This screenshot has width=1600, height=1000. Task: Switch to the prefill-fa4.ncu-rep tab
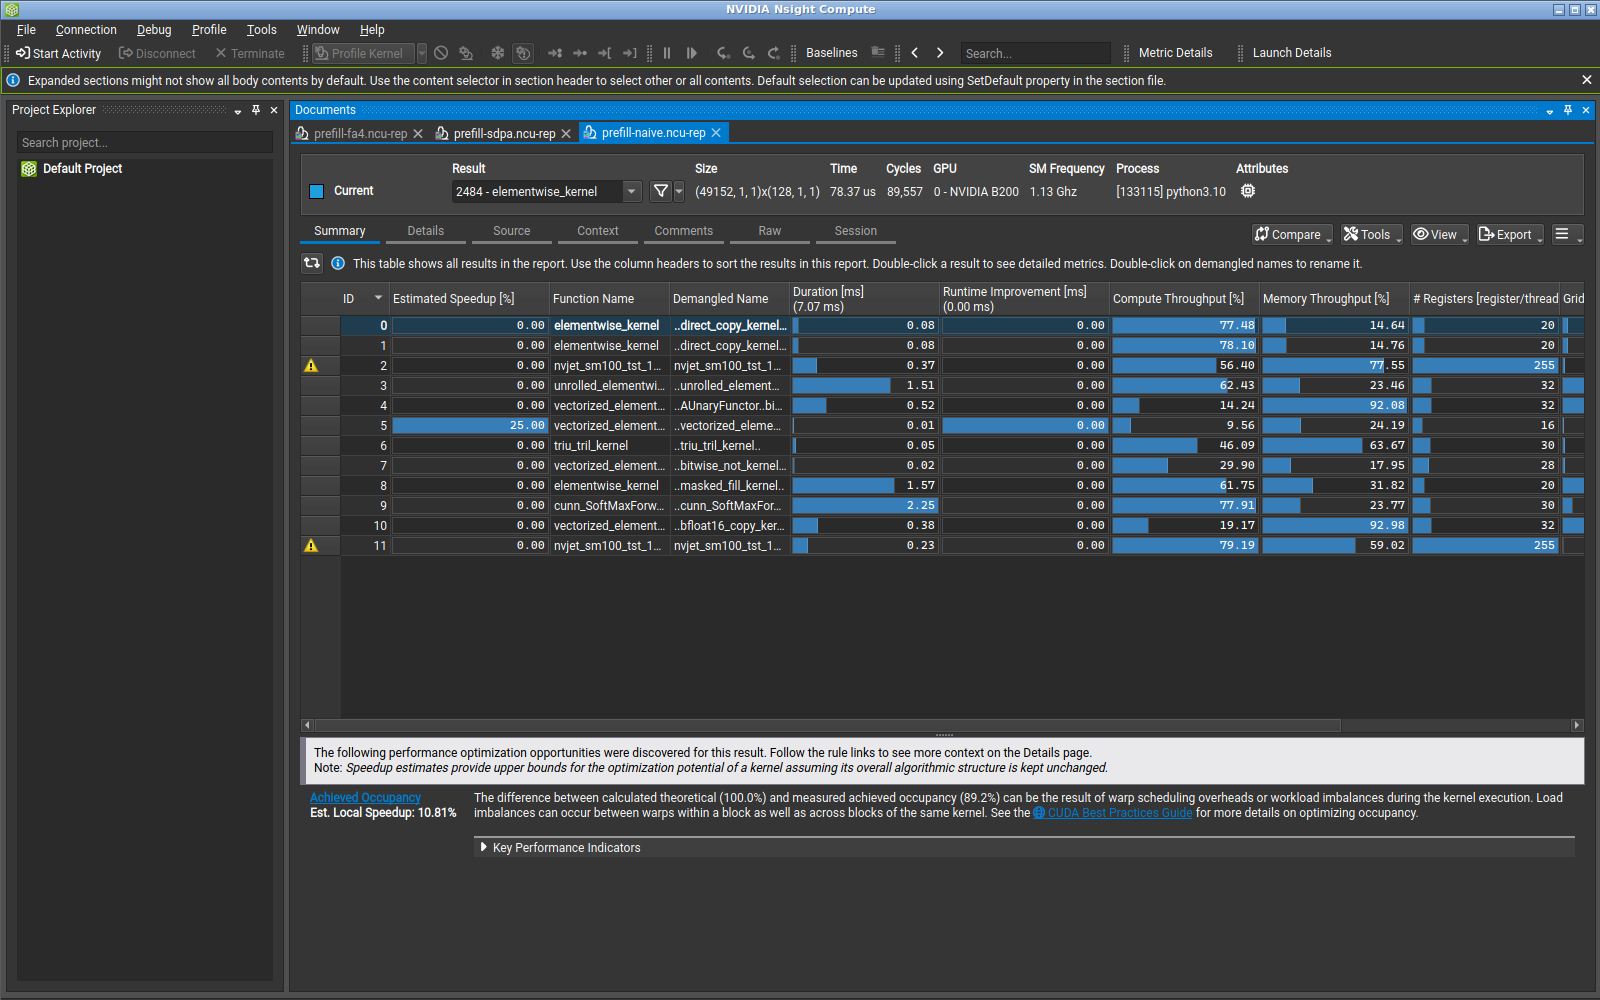(360, 133)
